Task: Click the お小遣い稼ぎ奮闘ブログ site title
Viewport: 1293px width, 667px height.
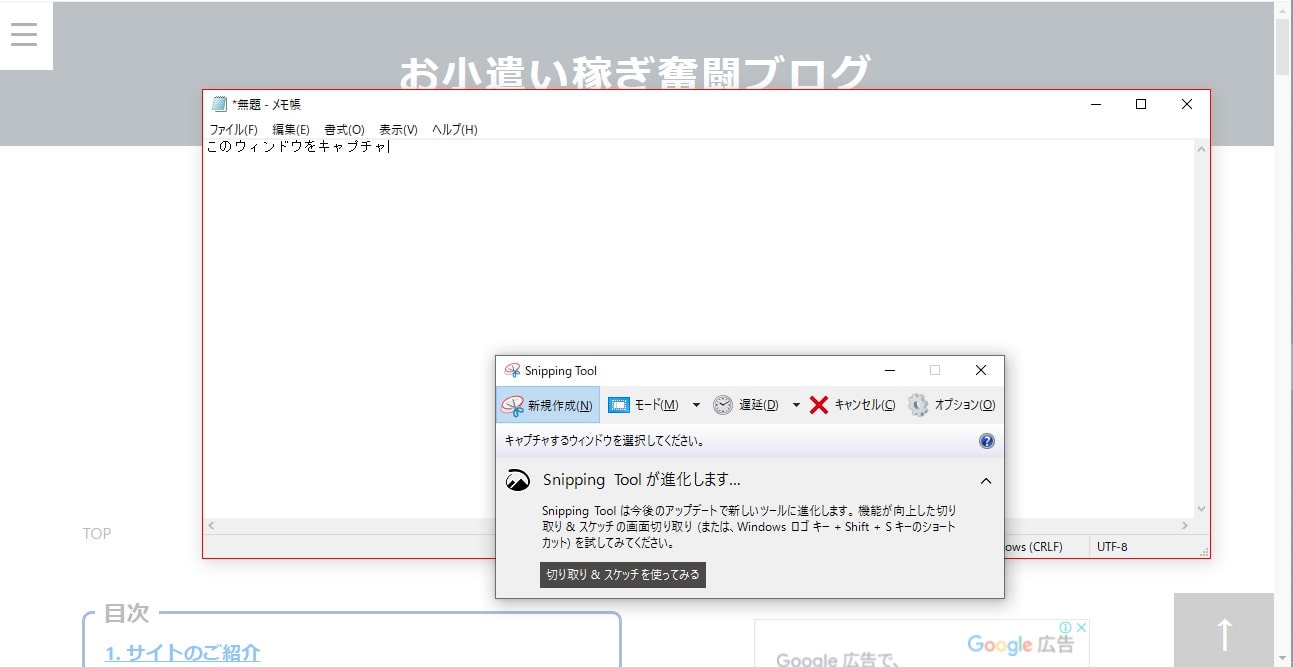Action: tap(636, 73)
